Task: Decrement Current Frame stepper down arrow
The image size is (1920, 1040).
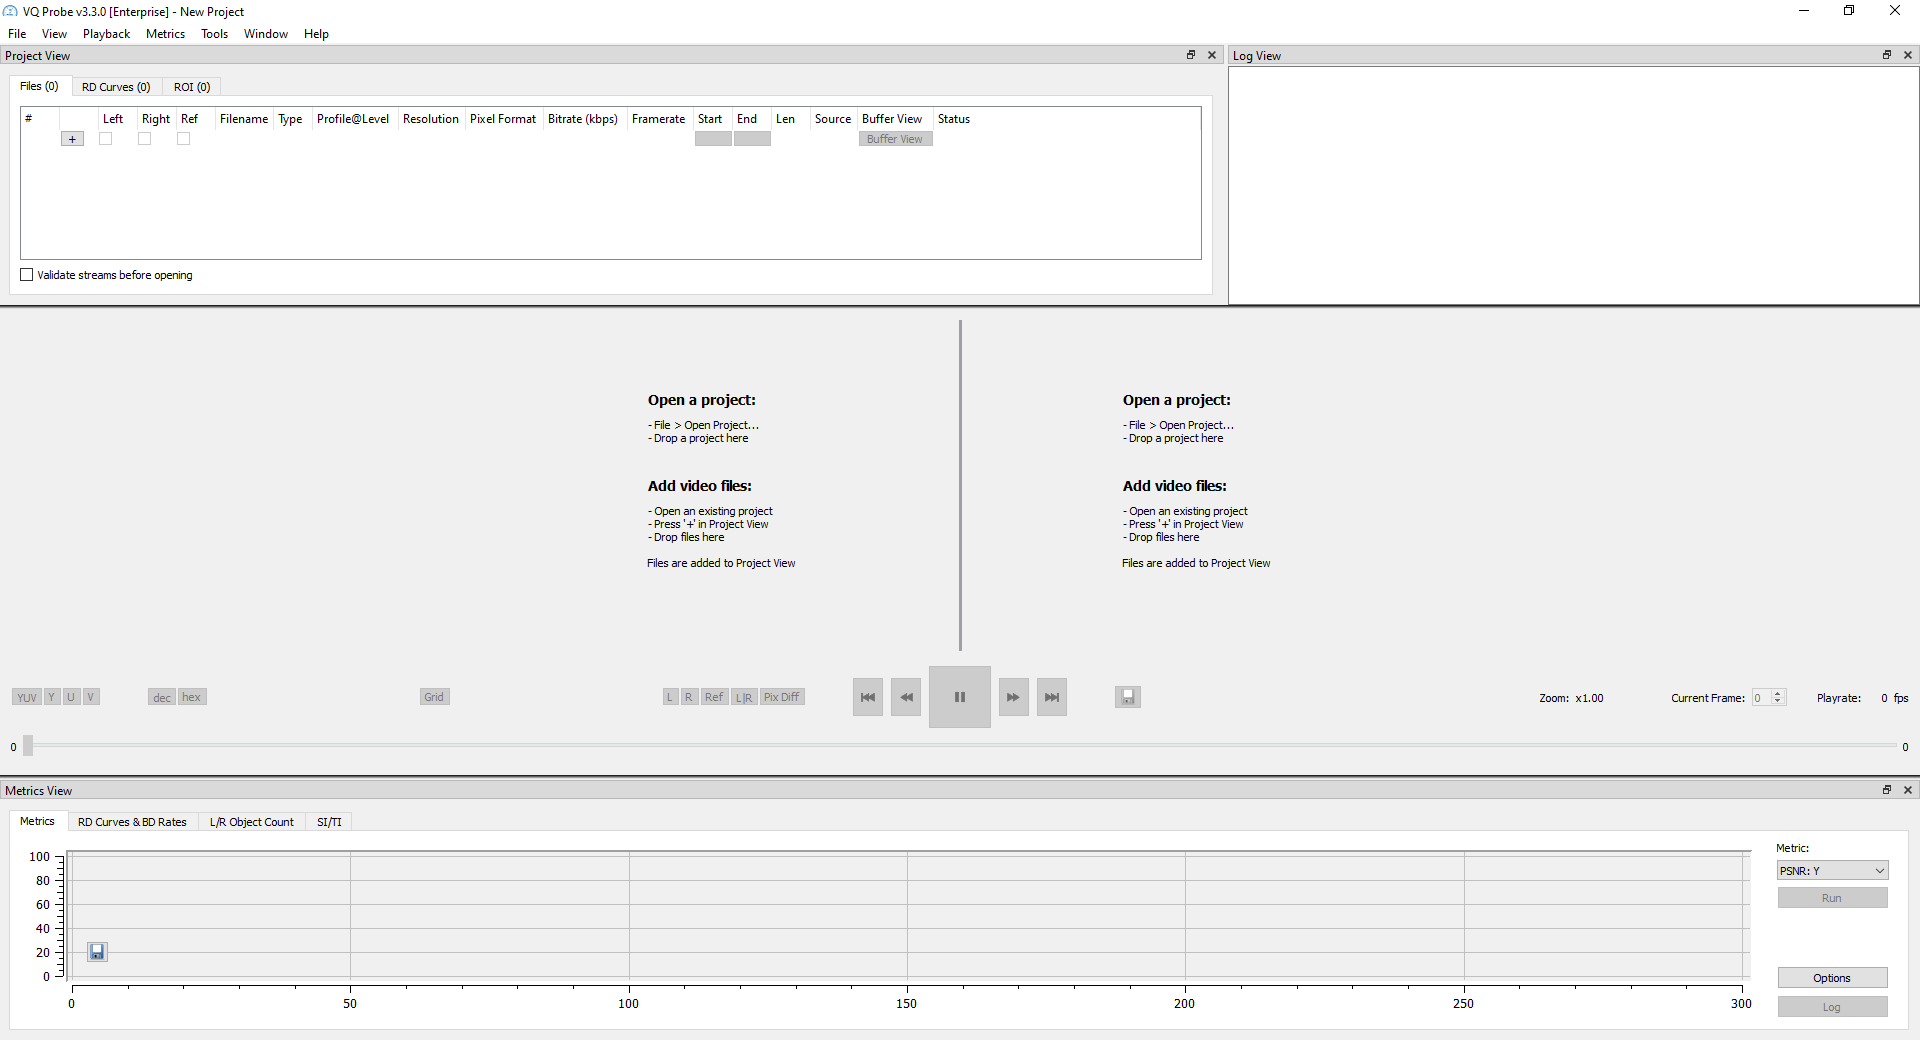Action: tap(1778, 701)
